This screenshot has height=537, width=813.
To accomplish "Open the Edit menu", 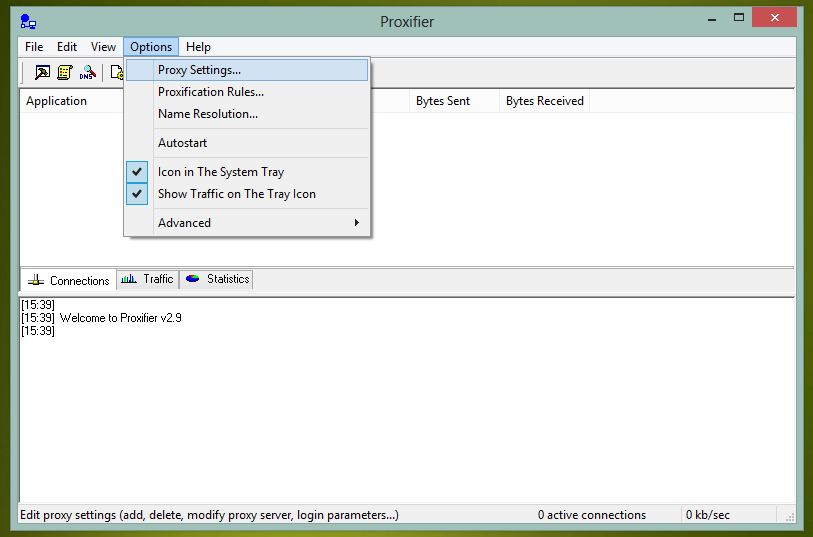I will click(67, 47).
